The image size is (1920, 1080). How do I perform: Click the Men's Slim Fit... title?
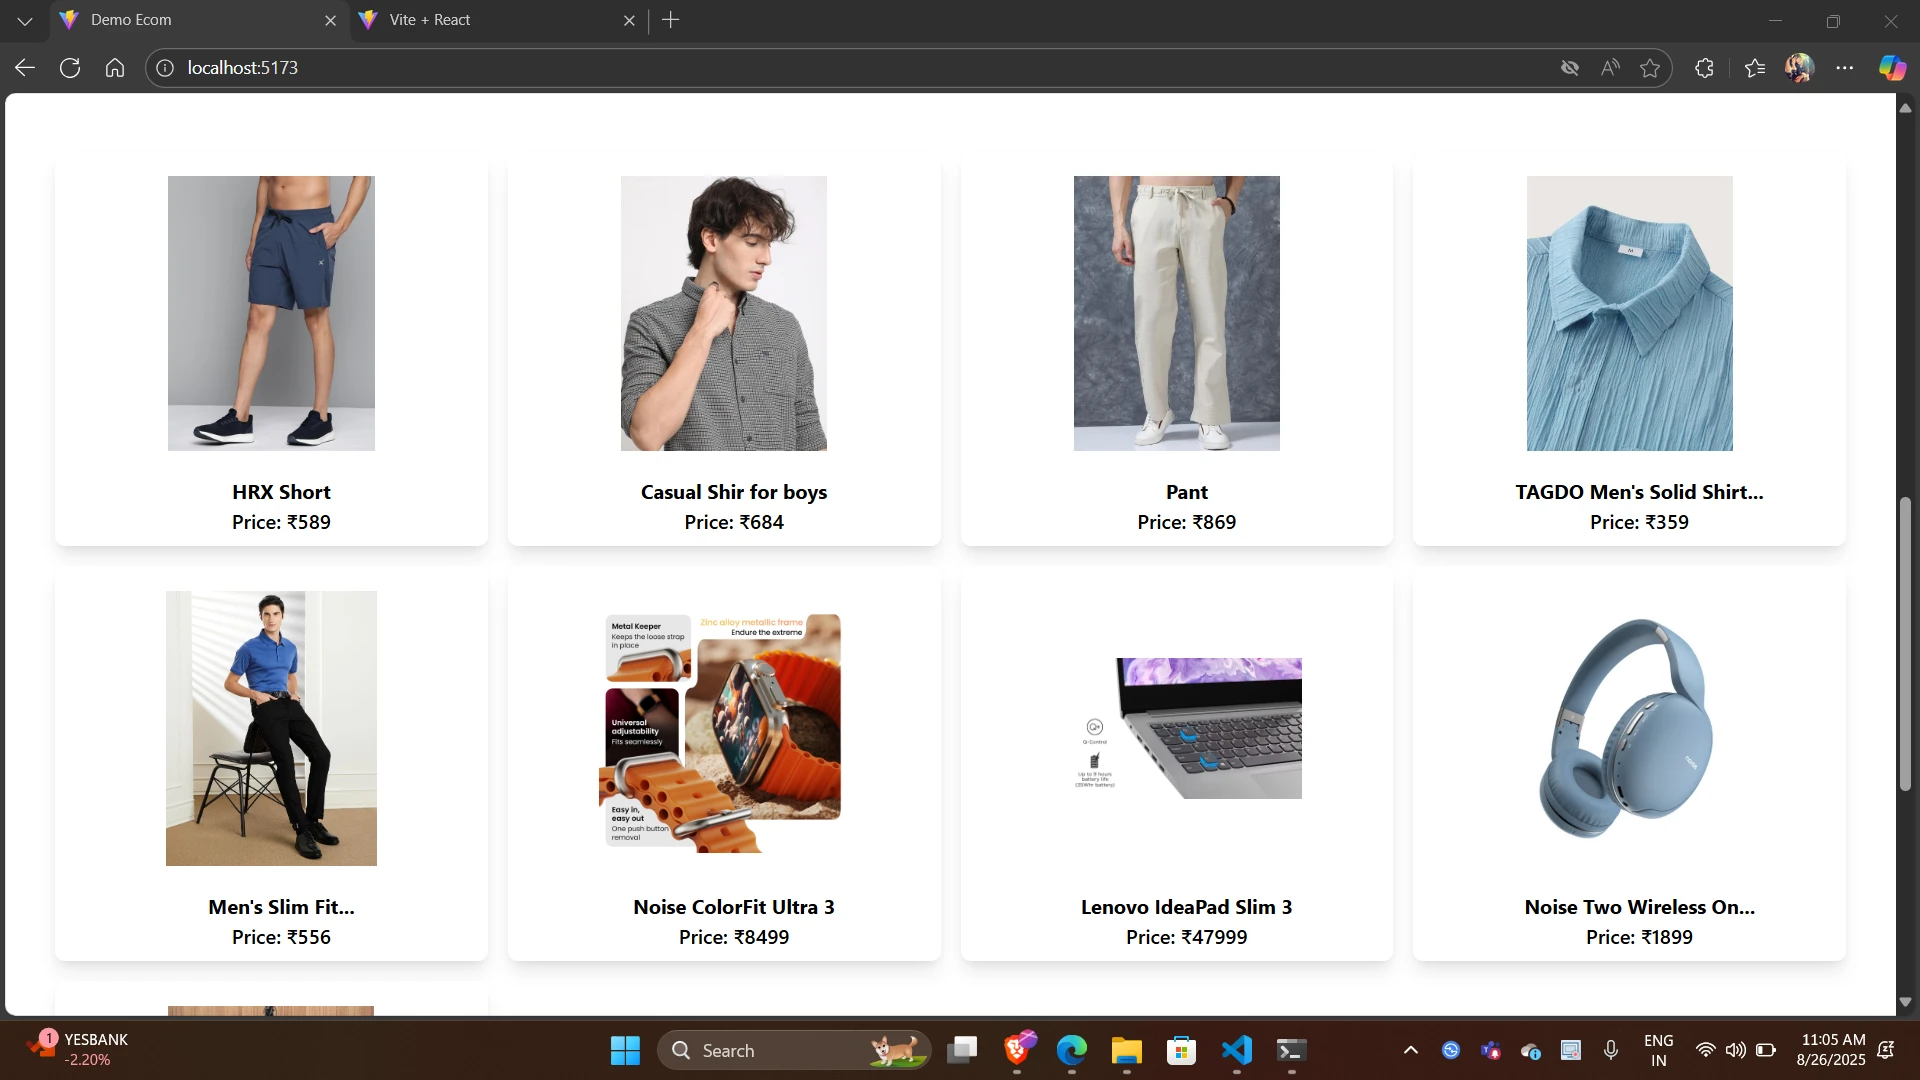click(281, 907)
